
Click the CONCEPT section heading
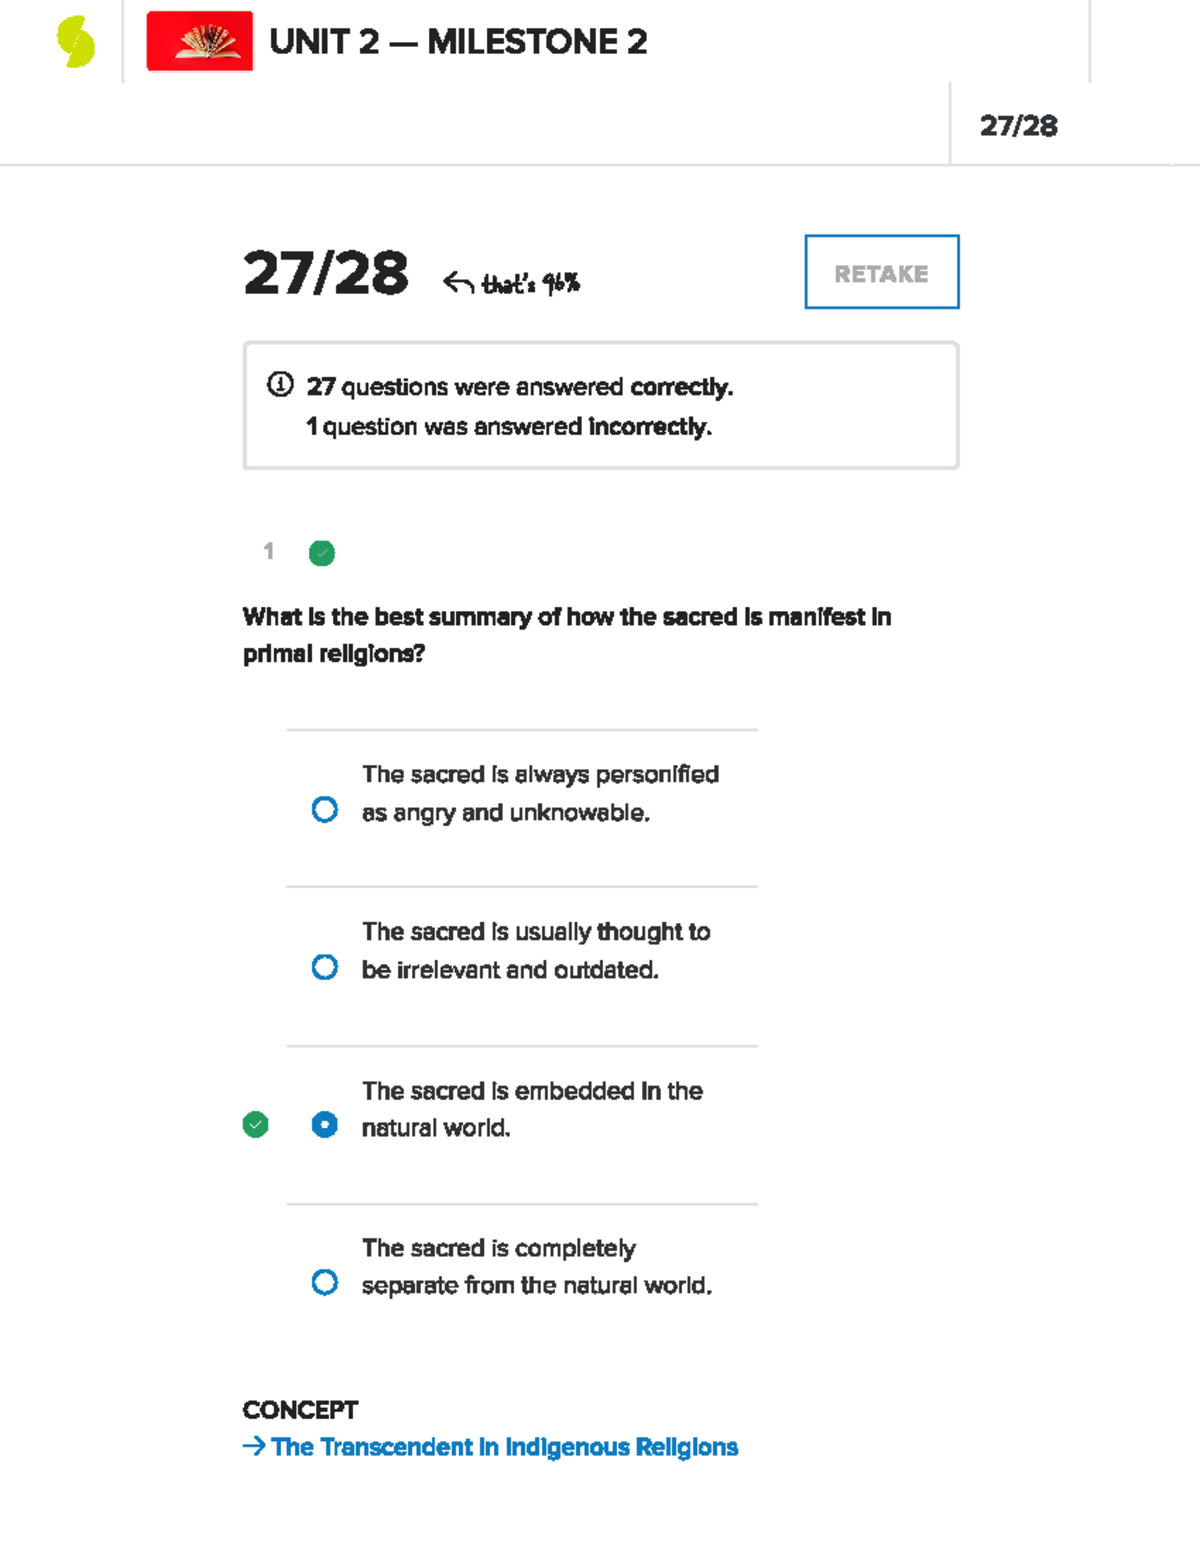(x=300, y=1410)
